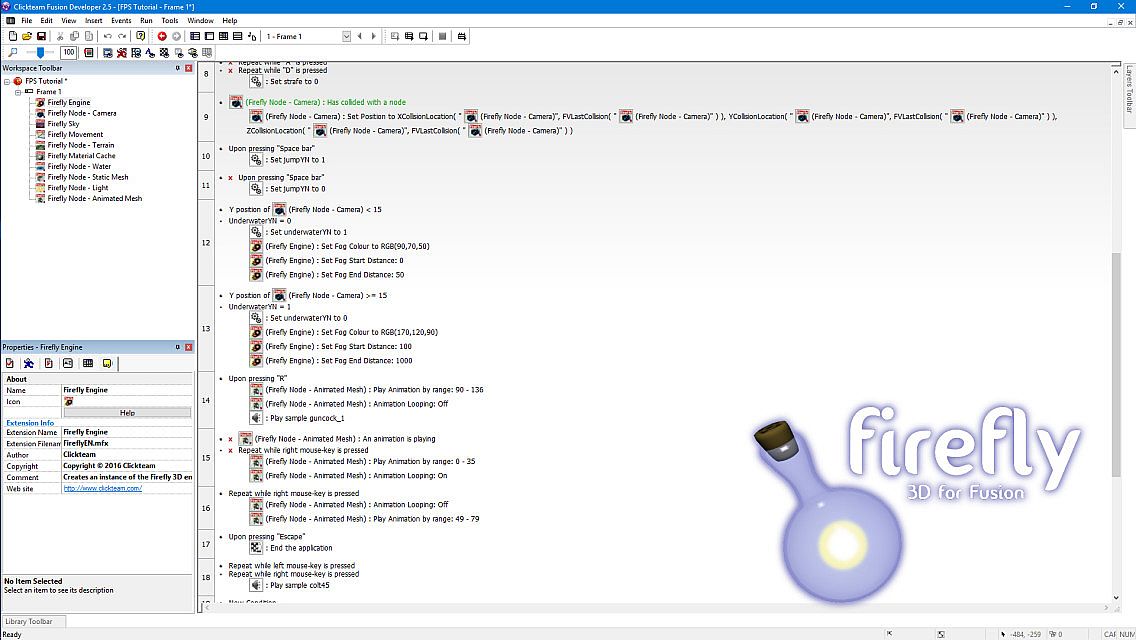Run the application with the red button
The height and width of the screenshot is (640, 1136).
(162, 36)
